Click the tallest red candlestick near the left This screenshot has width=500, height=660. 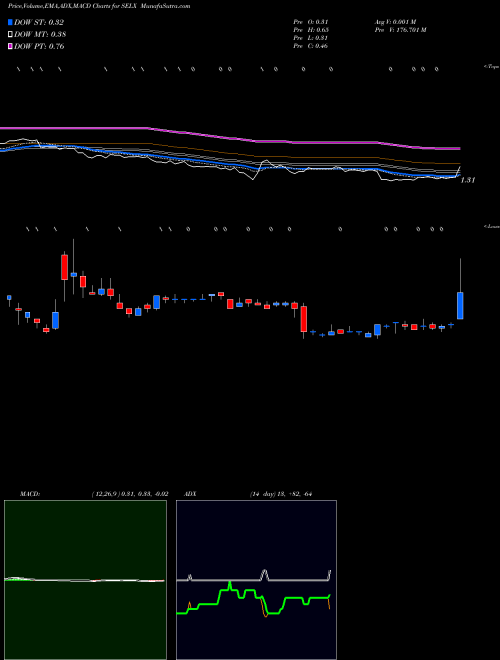64,267
